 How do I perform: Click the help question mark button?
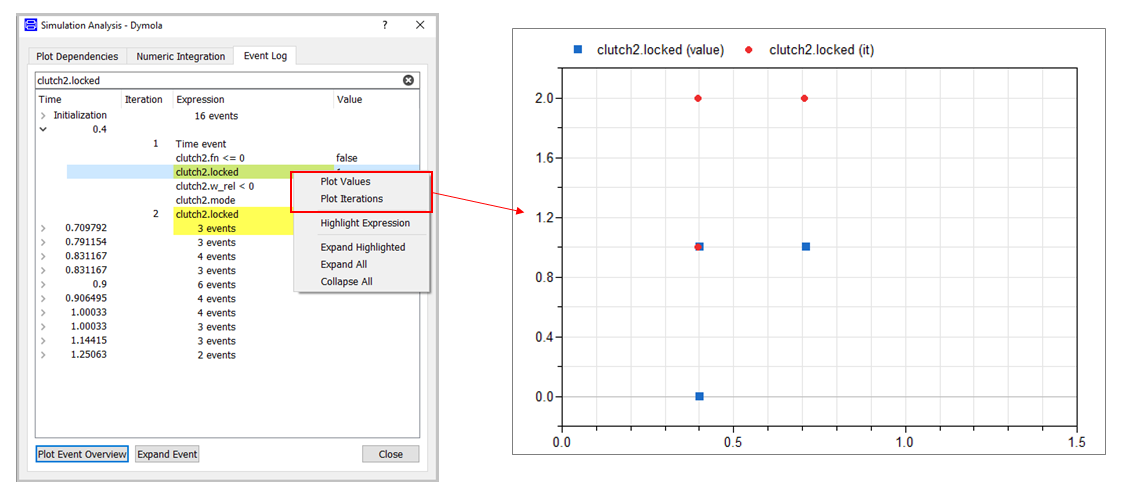(x=385, y=25)
